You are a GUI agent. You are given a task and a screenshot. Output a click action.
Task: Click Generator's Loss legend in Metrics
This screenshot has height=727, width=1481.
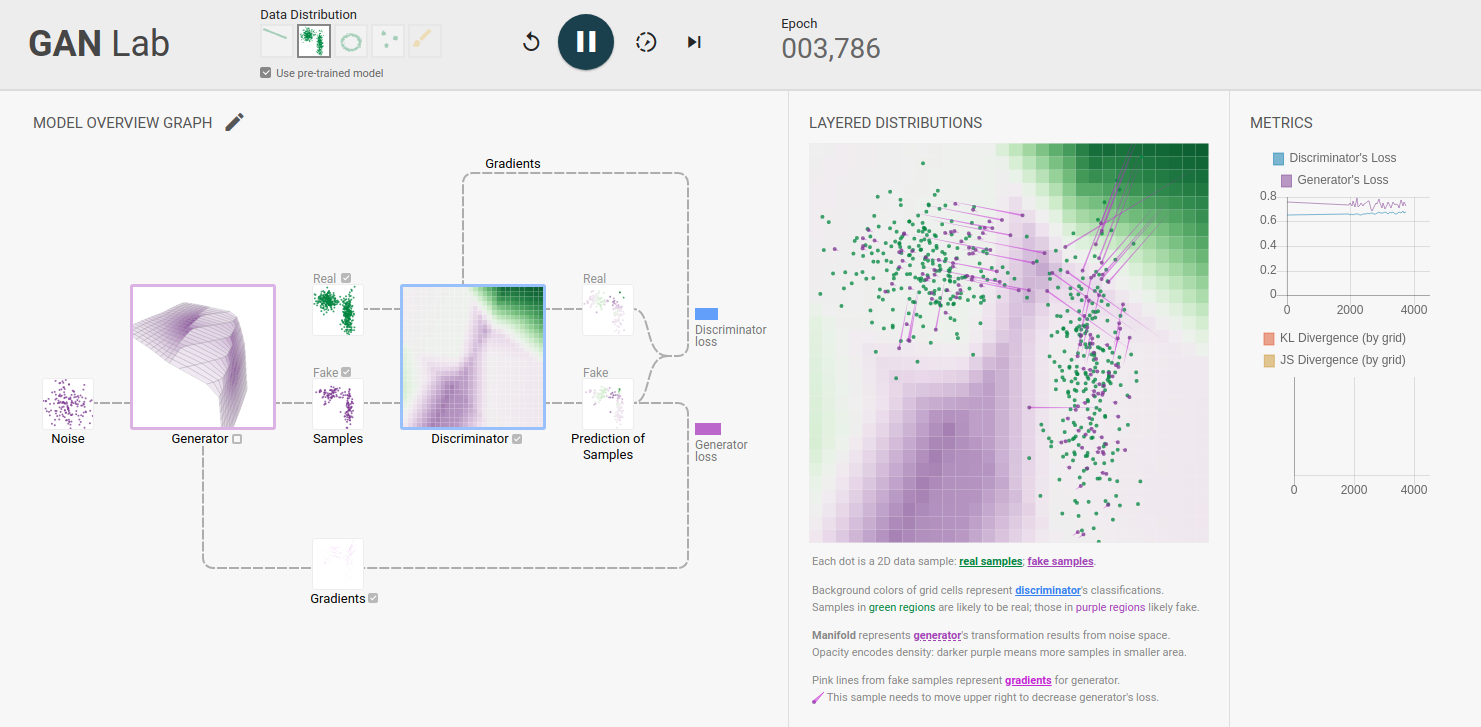point(1334,180)
